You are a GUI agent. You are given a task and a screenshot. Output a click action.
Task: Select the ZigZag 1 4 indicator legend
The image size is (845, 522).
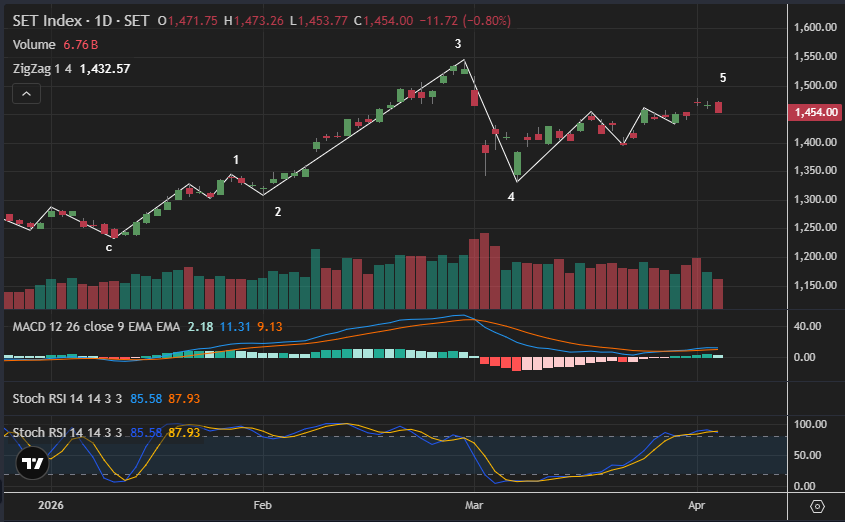[42, 69]
